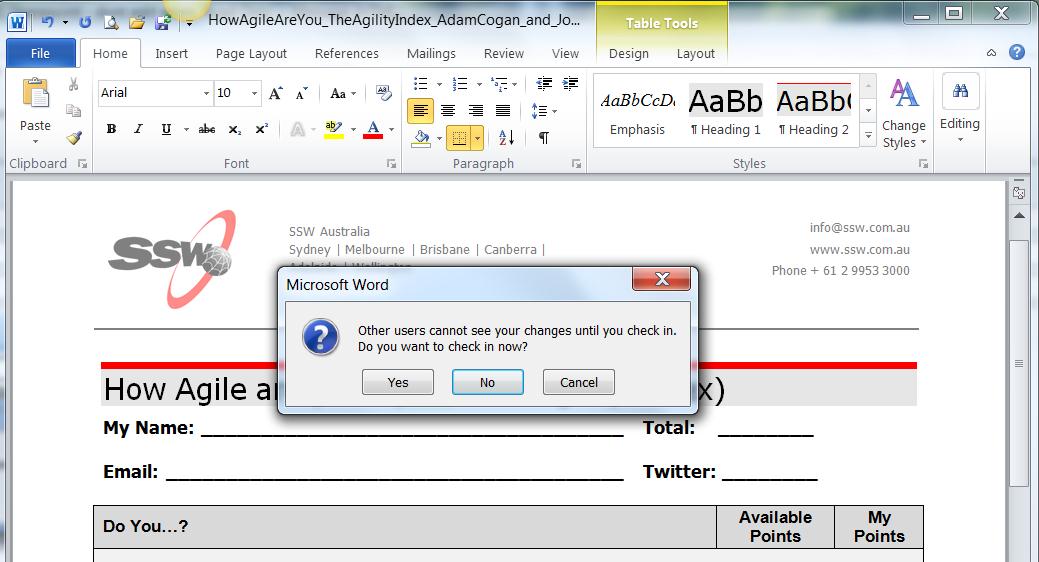Open the Design tab under Table Tools

[628, 54]
